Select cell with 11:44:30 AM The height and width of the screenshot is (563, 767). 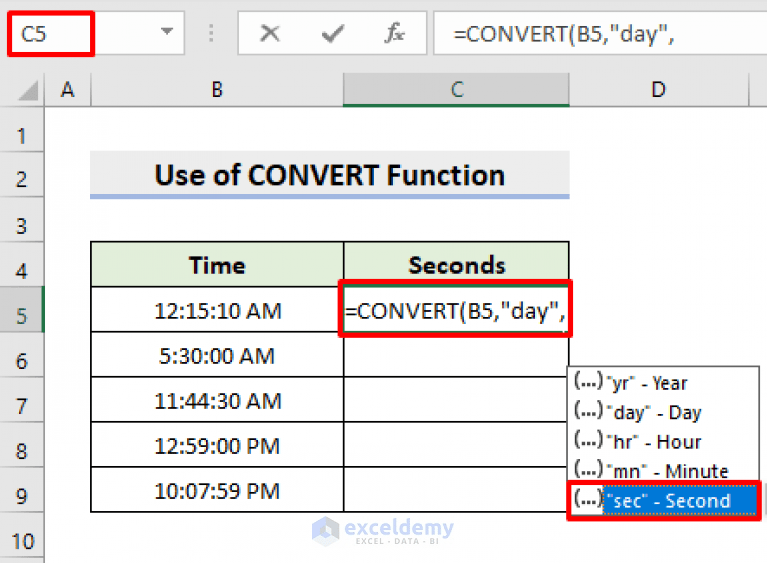tap(217, 400)
